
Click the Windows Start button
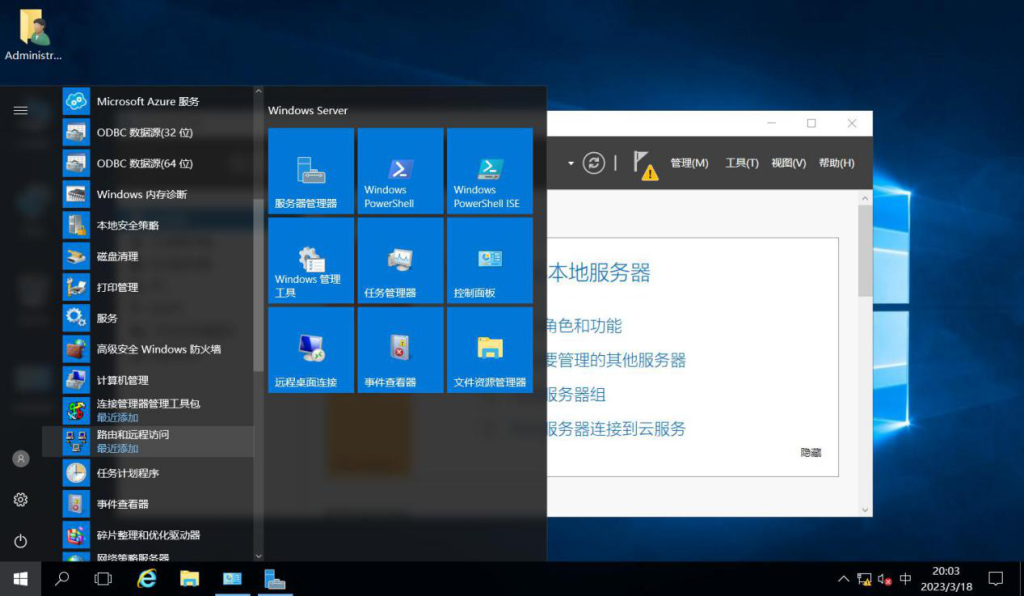coord(20,579)
